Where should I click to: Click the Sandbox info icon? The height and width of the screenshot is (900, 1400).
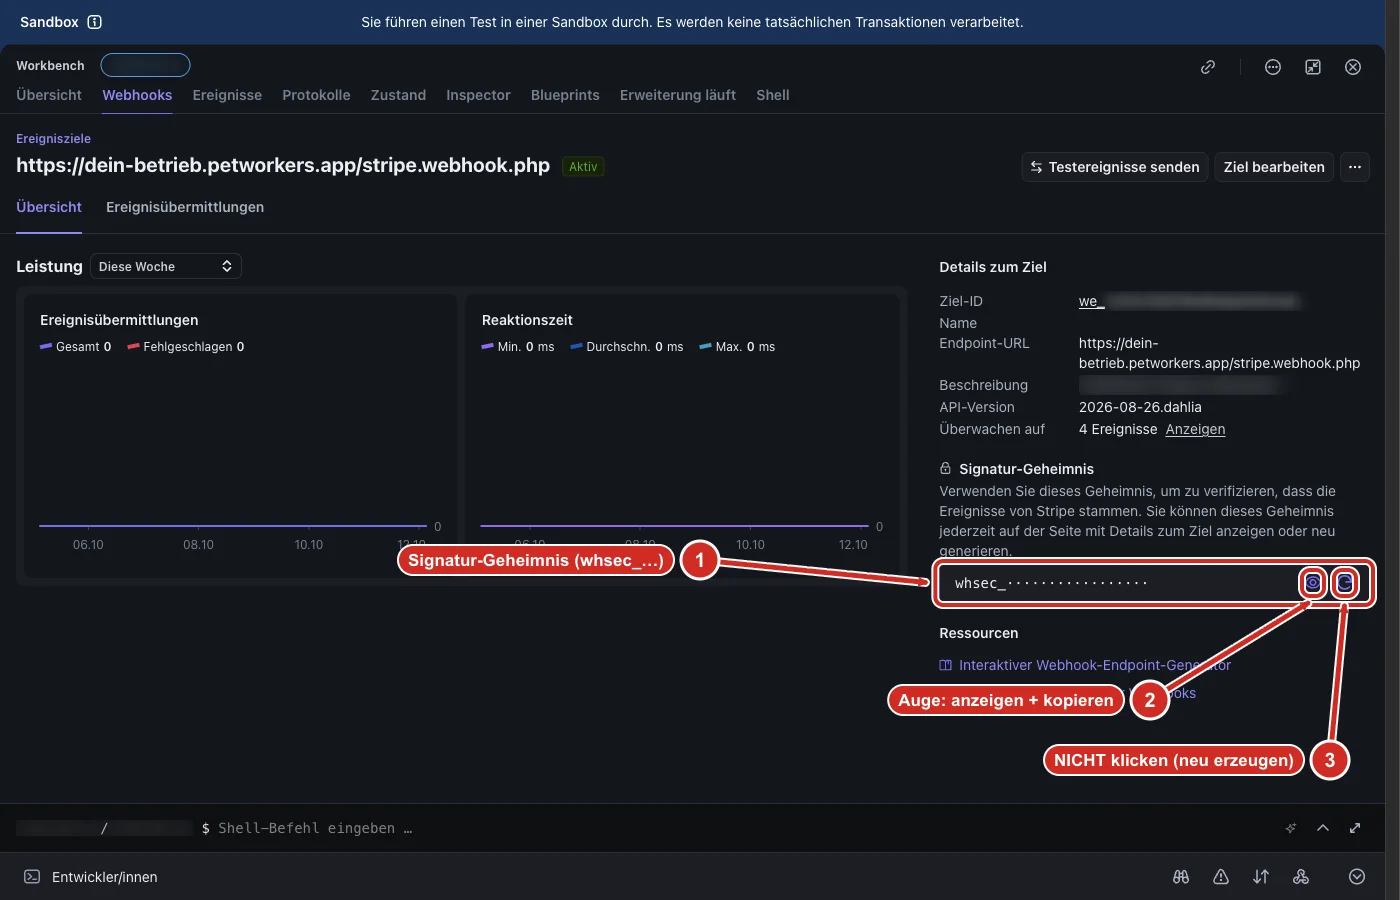click(95, 22)
